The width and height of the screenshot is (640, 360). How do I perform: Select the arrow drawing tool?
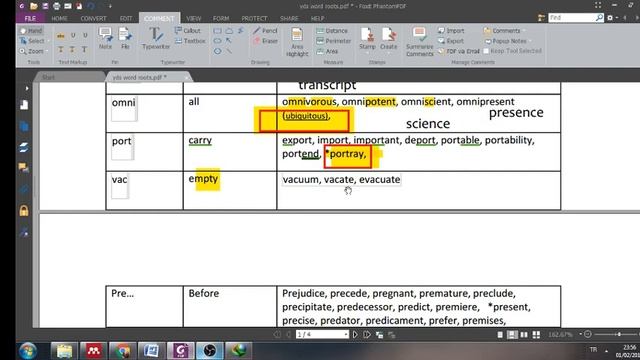click(229, 41)
